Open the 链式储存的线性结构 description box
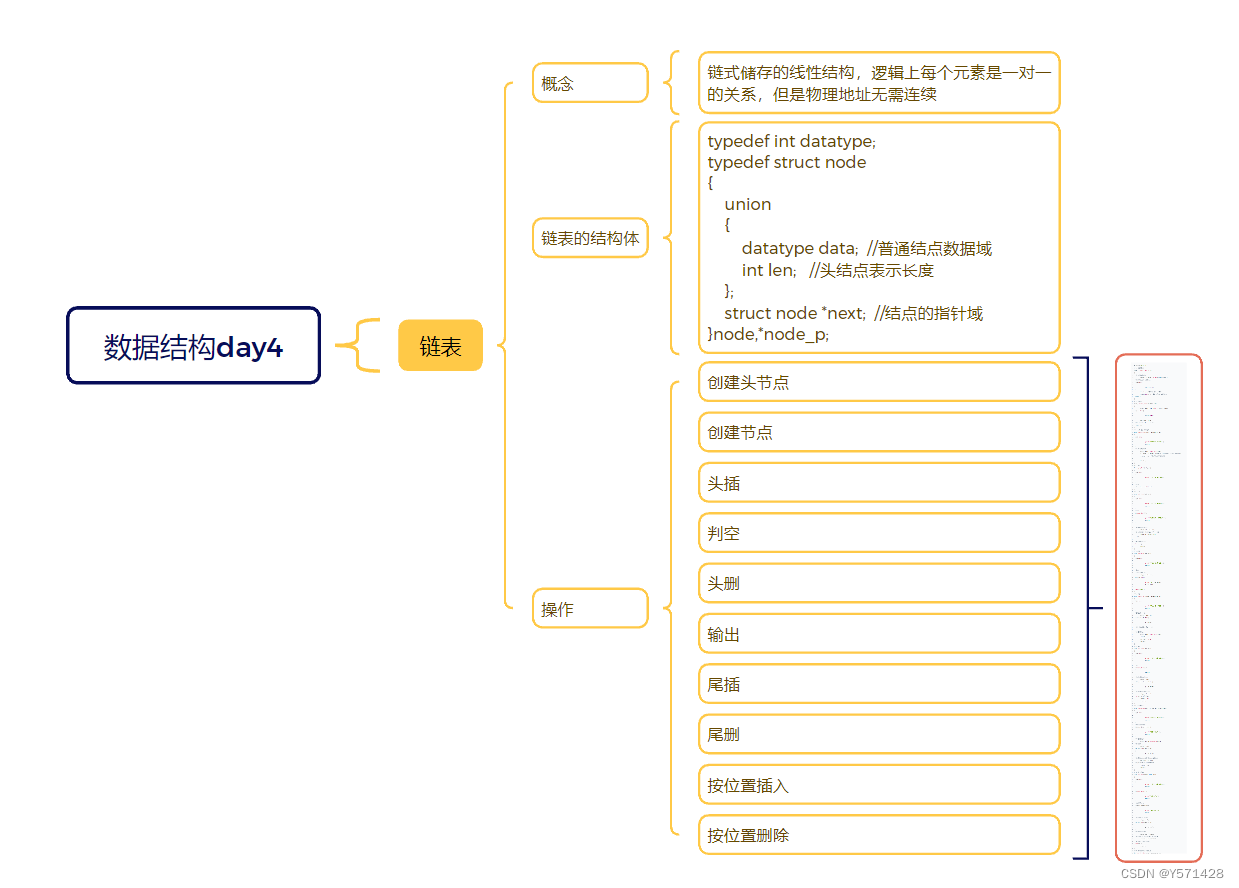The height and width of the screenshot is (888, 1239). click(879, 83)
